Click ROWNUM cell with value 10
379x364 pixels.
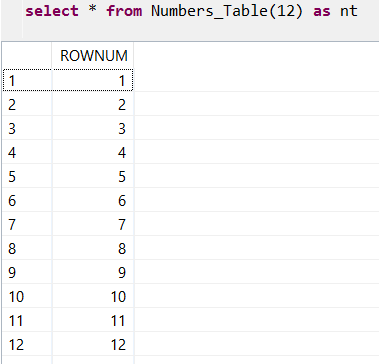(93, 296)
